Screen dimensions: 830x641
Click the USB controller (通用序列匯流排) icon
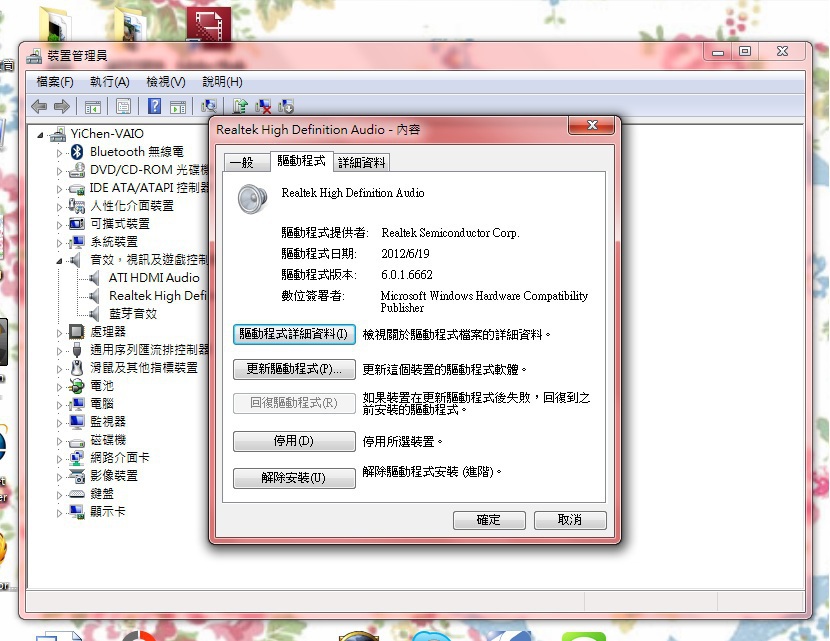pos(77,350)
